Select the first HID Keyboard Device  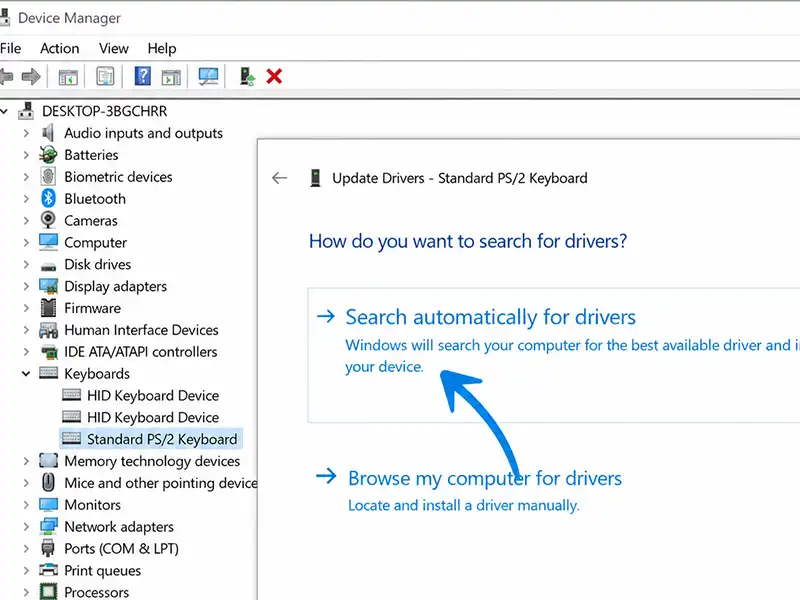153,395
